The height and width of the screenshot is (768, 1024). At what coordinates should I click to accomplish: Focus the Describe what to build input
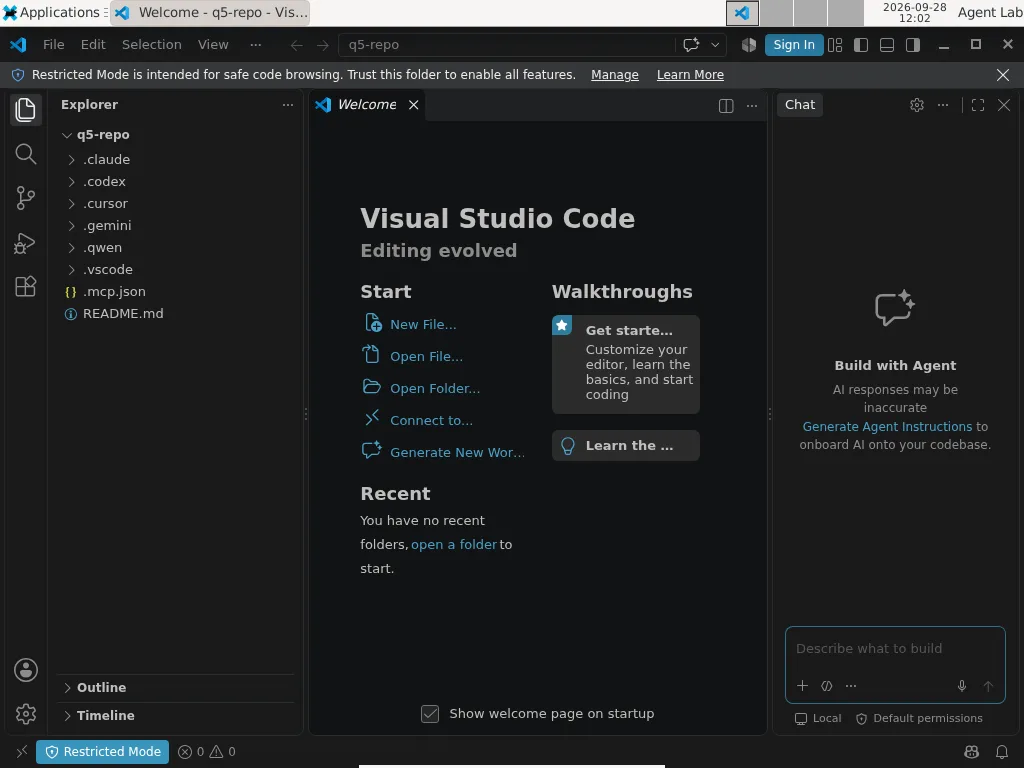pyautogui.click(x=895, y=648)
